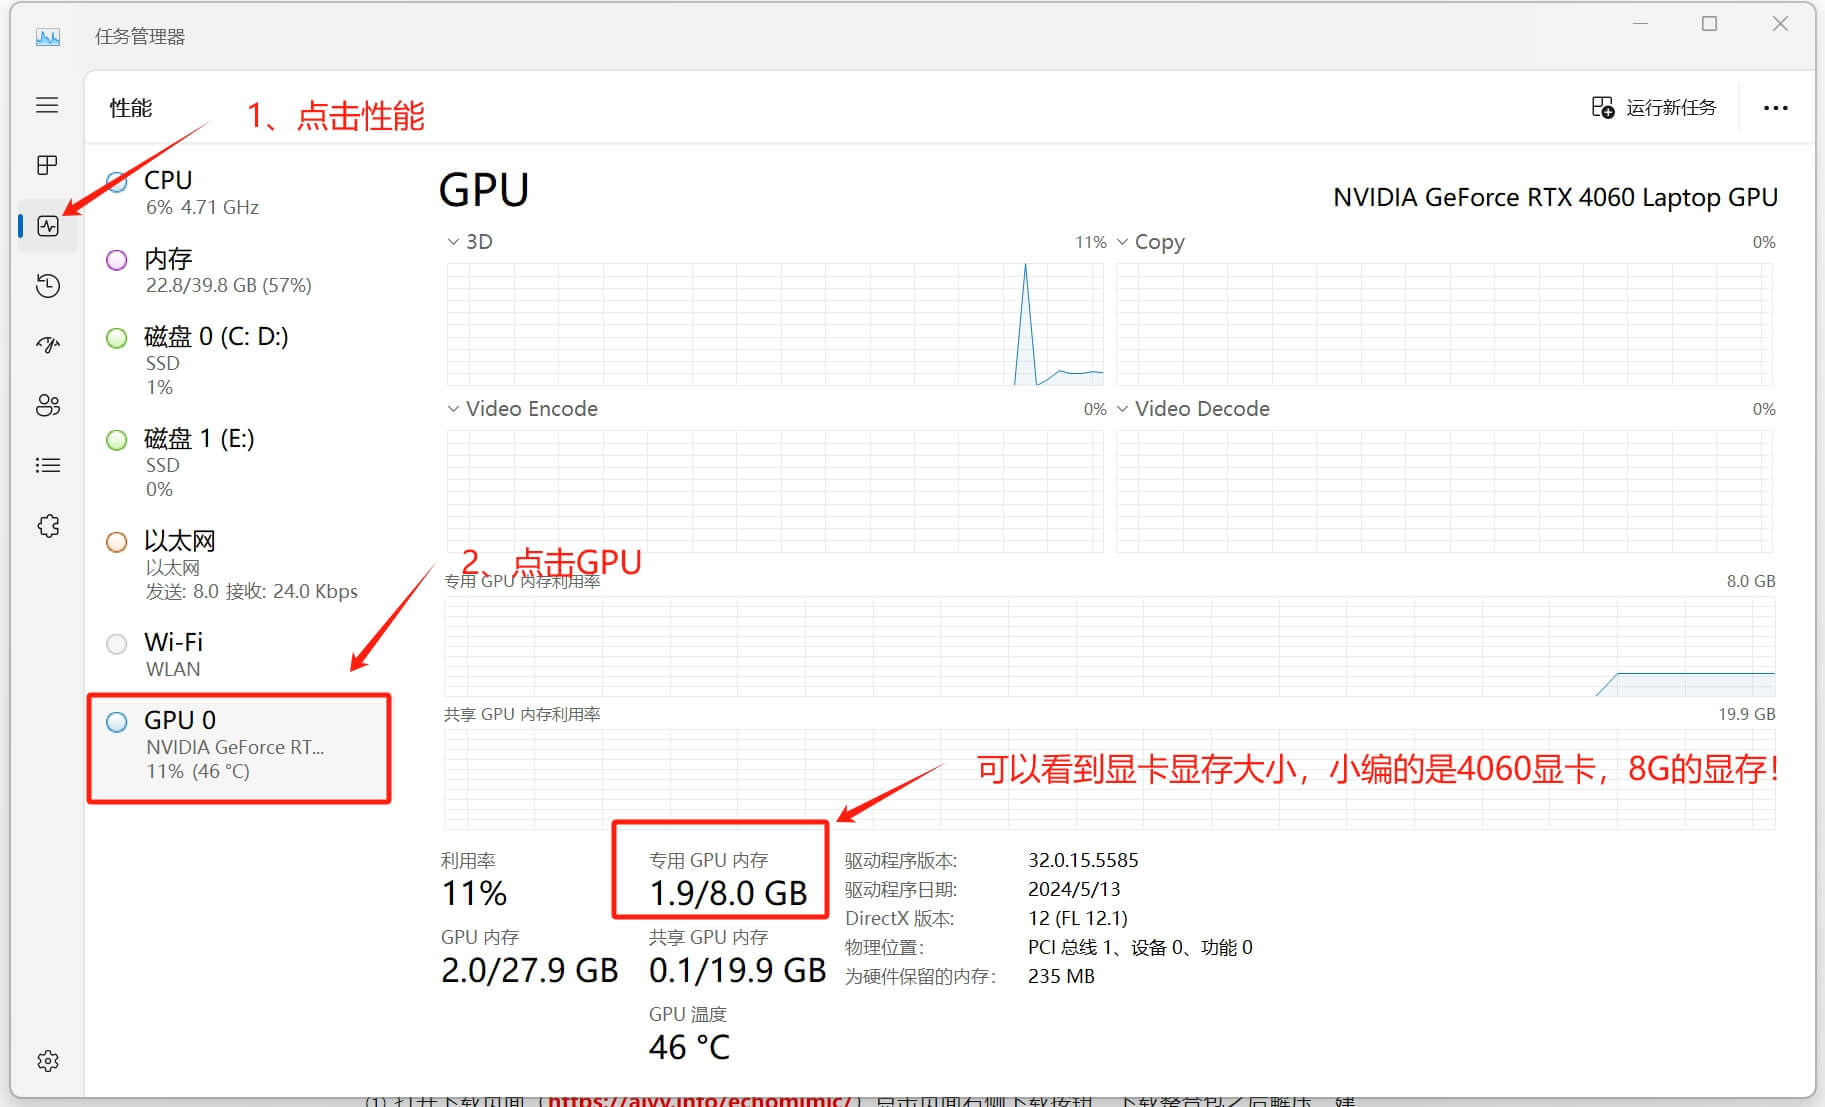Open the three-dot more options menu
1825x1107 pixels.
coord(1775,108)
